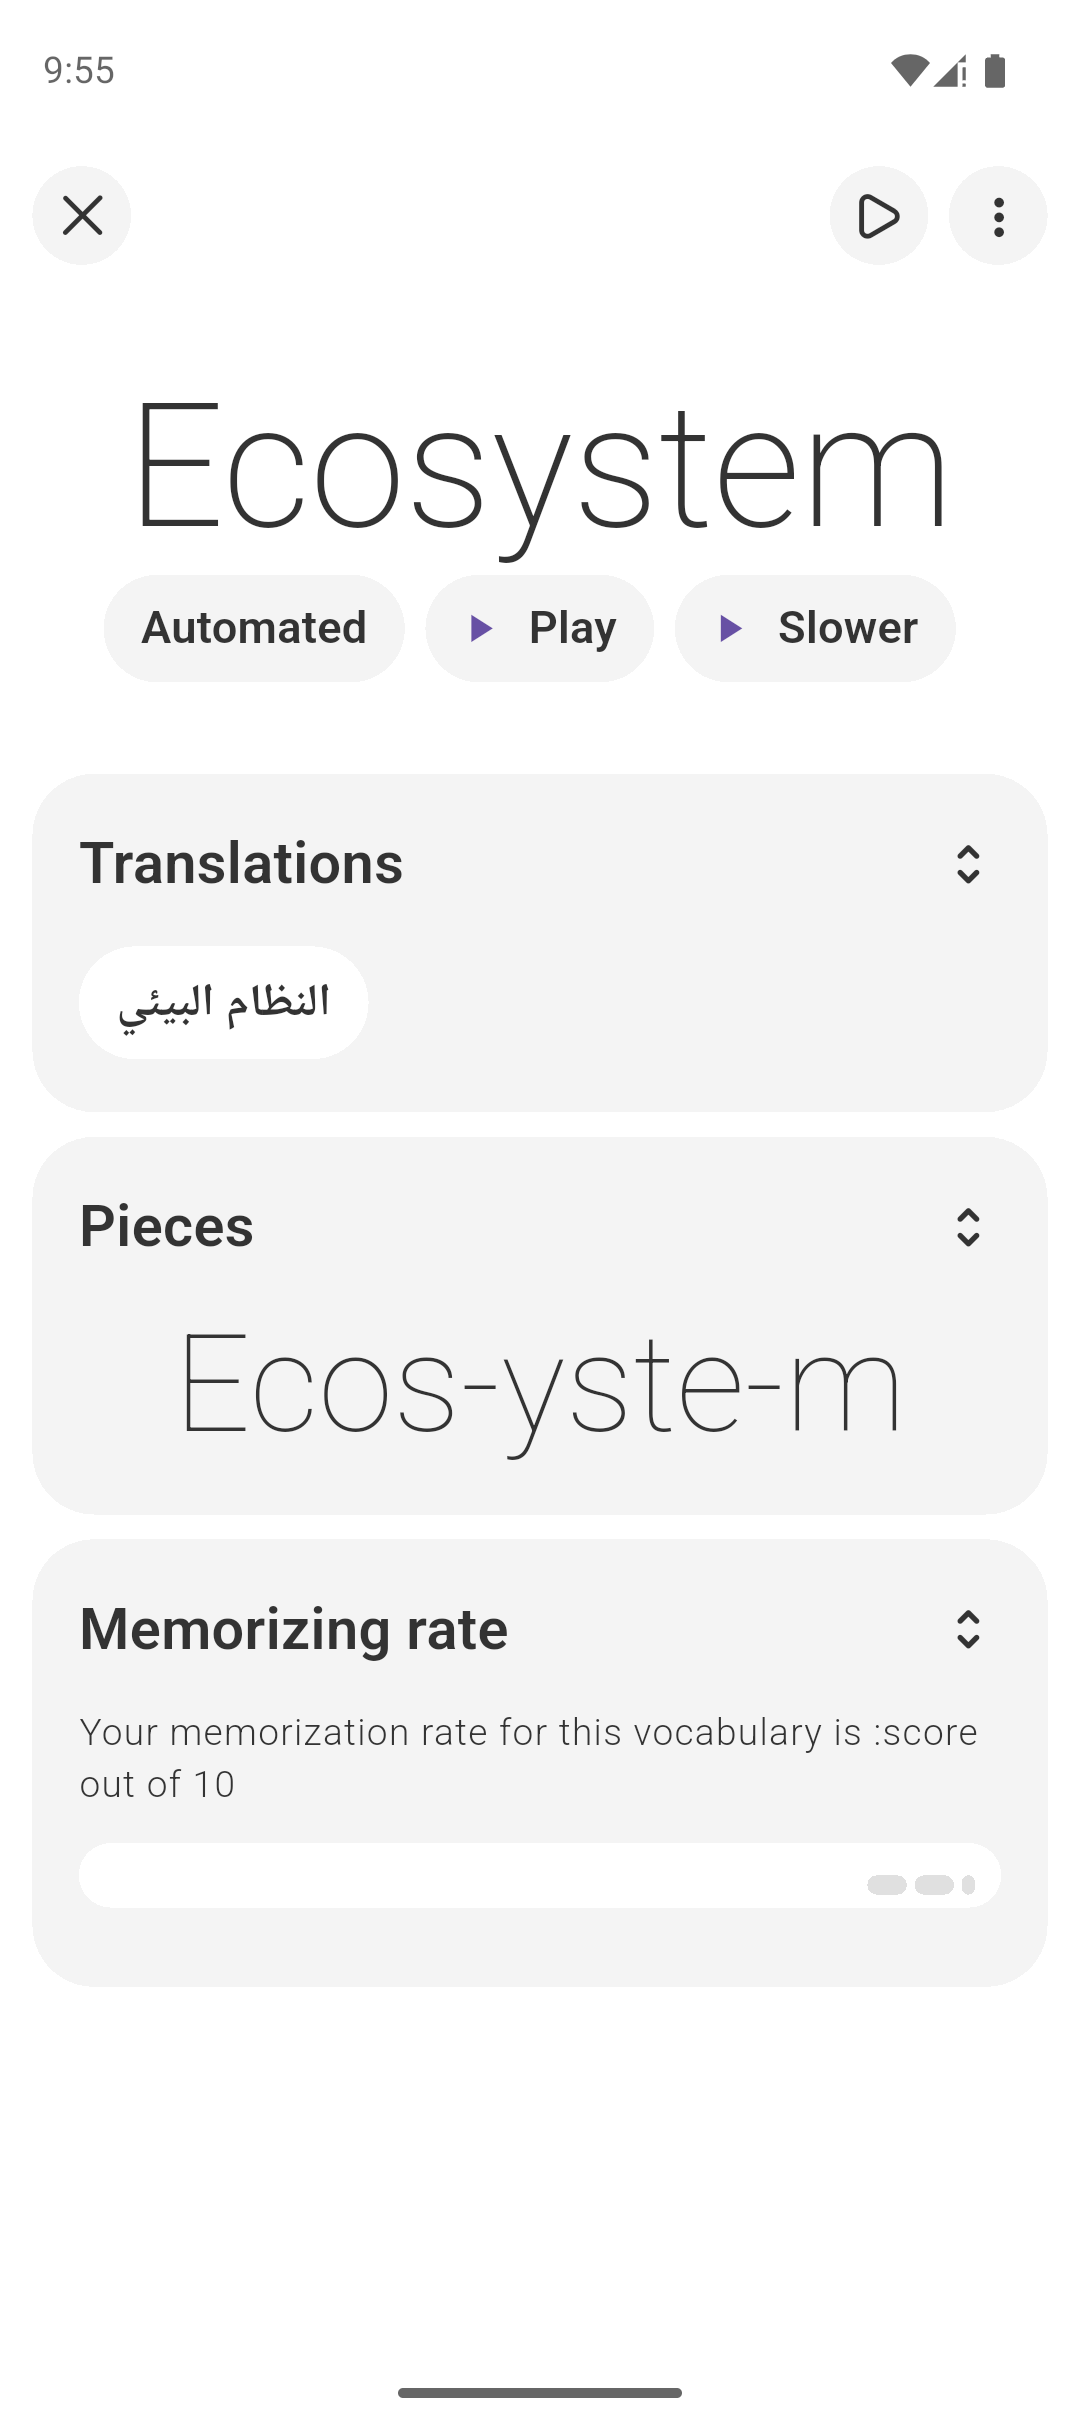Tap the Slower playback button label
The image size is (1080, 2424).
click(x=847, y=628)
